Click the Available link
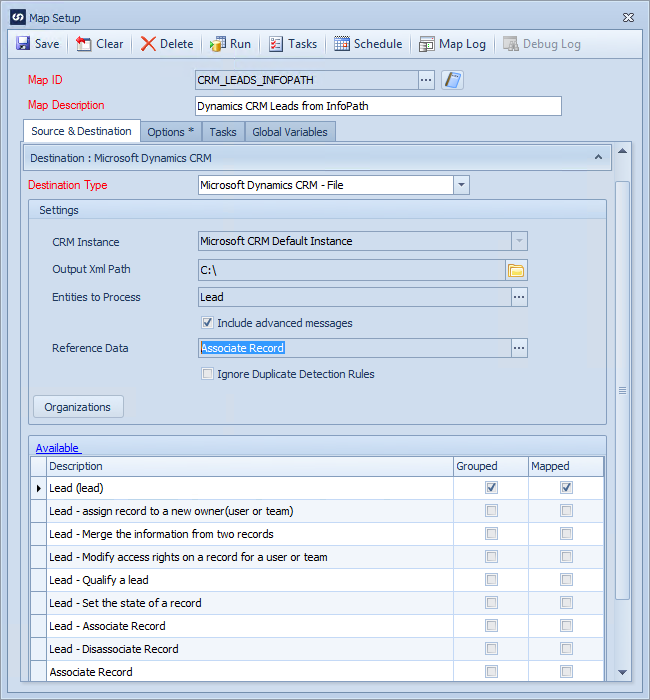 58,448
